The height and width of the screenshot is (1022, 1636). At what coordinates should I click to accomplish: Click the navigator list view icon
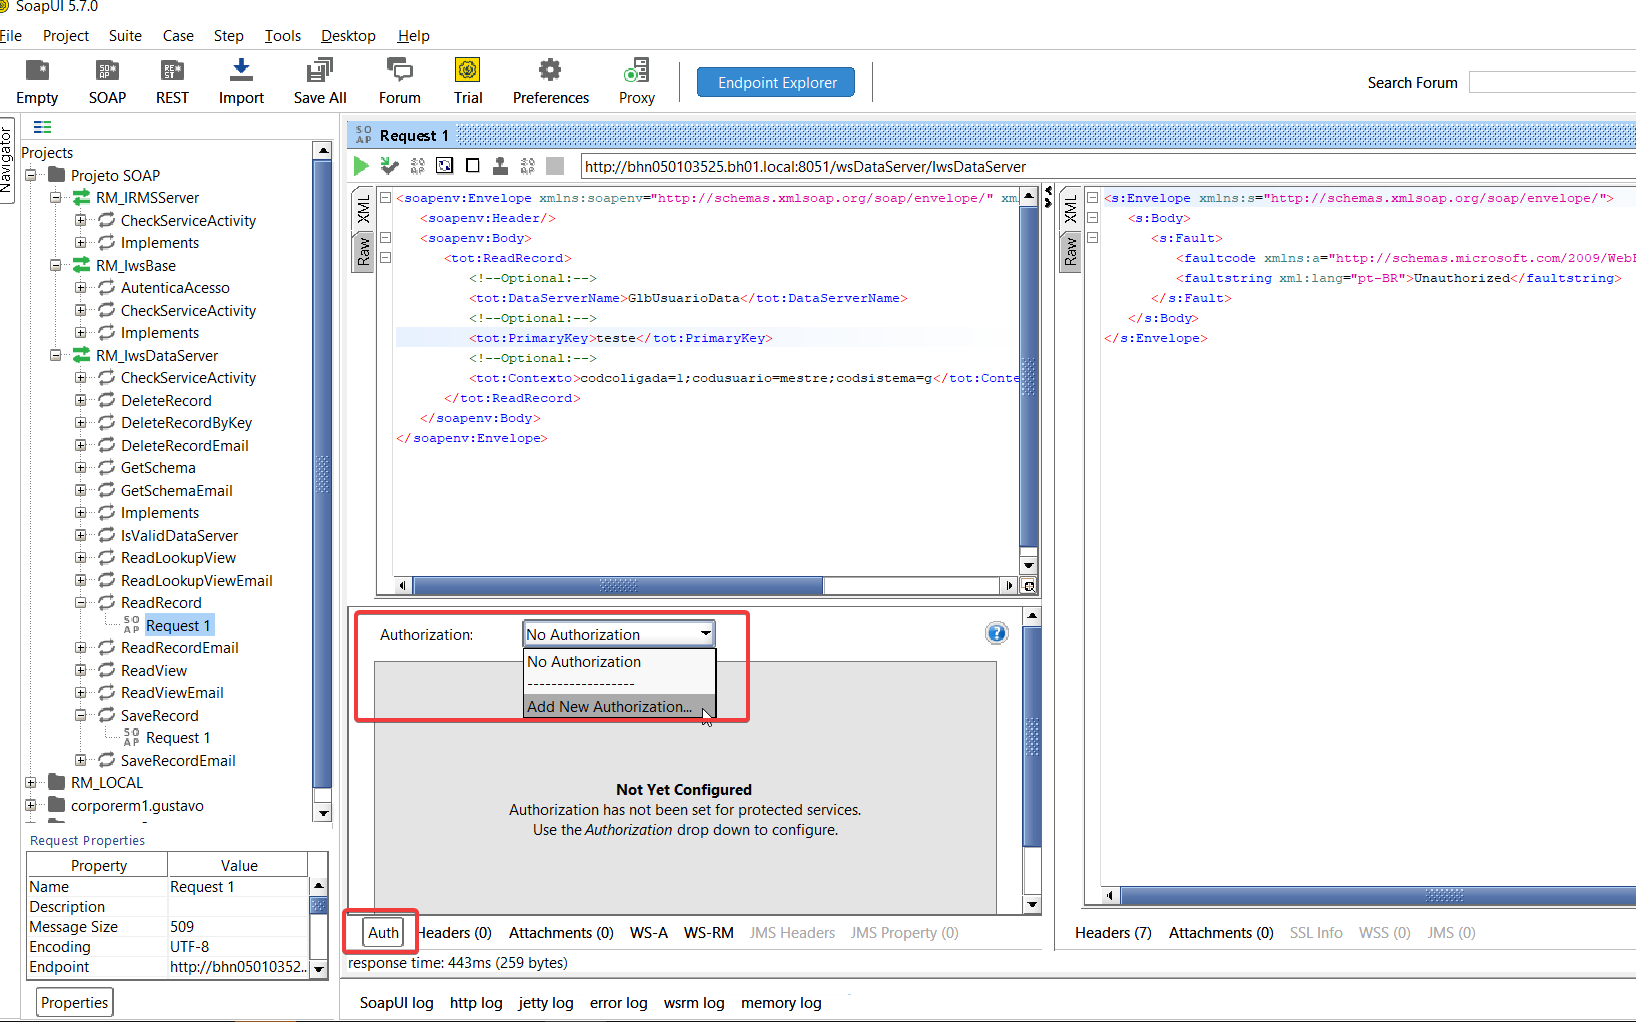(42, 127)
